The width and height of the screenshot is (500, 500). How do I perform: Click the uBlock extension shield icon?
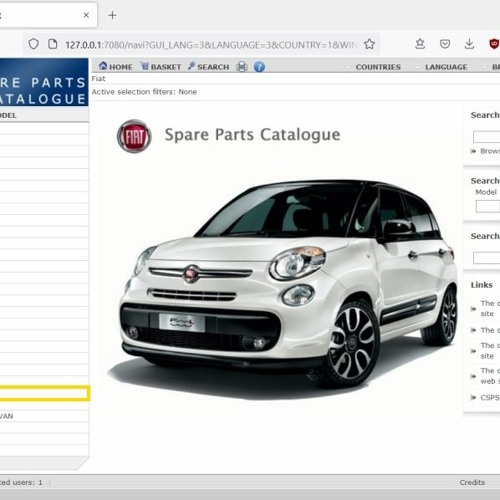494,44
